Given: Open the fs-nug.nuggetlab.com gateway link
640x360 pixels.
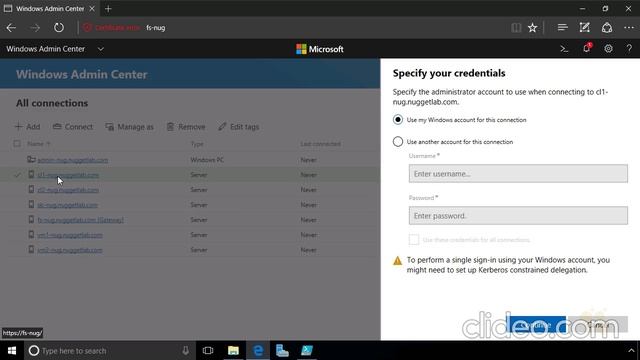Looking at the screenshot, I should coord(80,220).
